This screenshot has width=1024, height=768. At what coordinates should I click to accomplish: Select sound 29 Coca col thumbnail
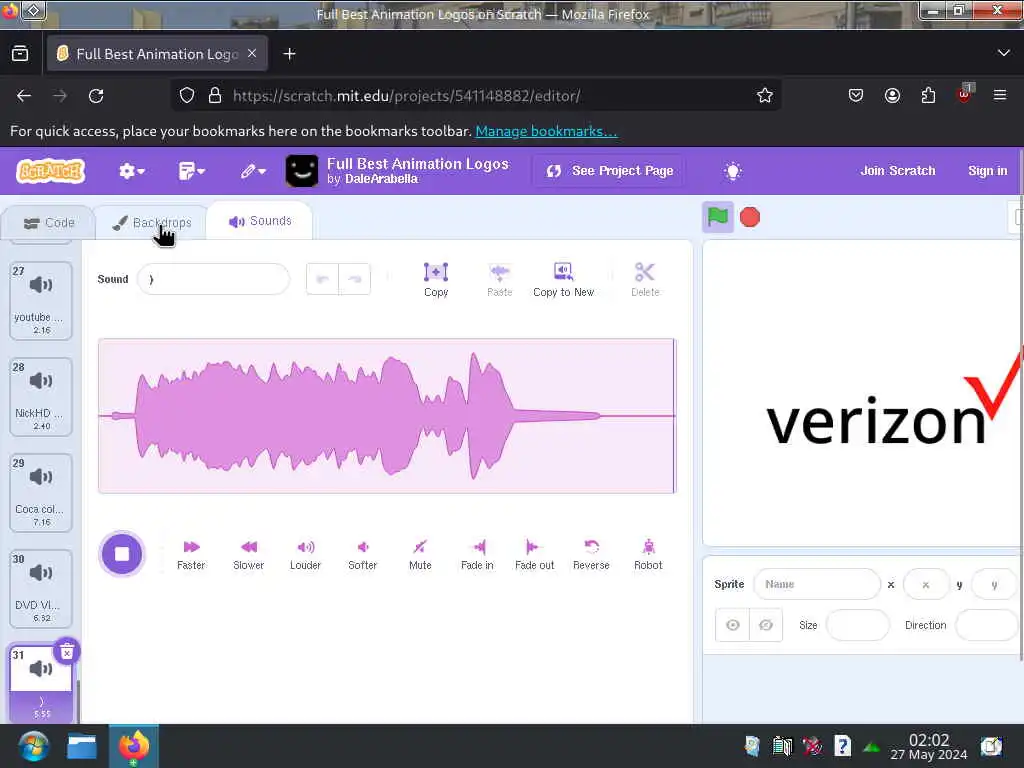40,492
